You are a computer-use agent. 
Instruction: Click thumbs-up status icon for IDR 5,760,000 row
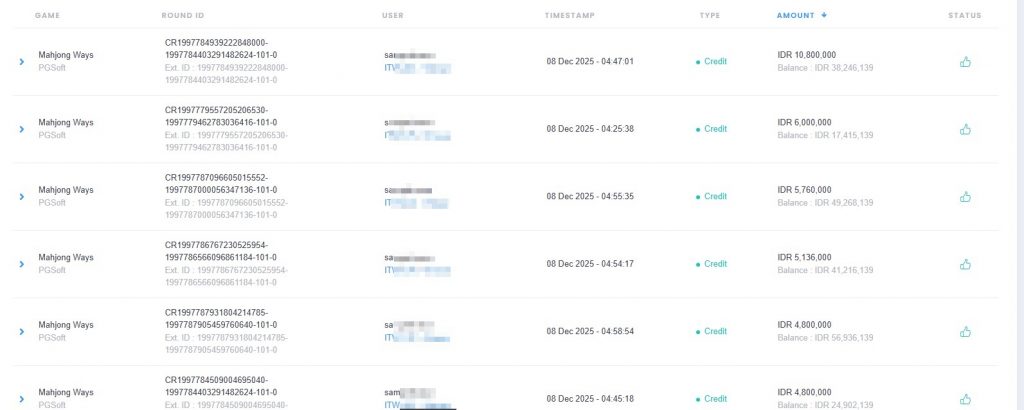[x=965, y=197]
